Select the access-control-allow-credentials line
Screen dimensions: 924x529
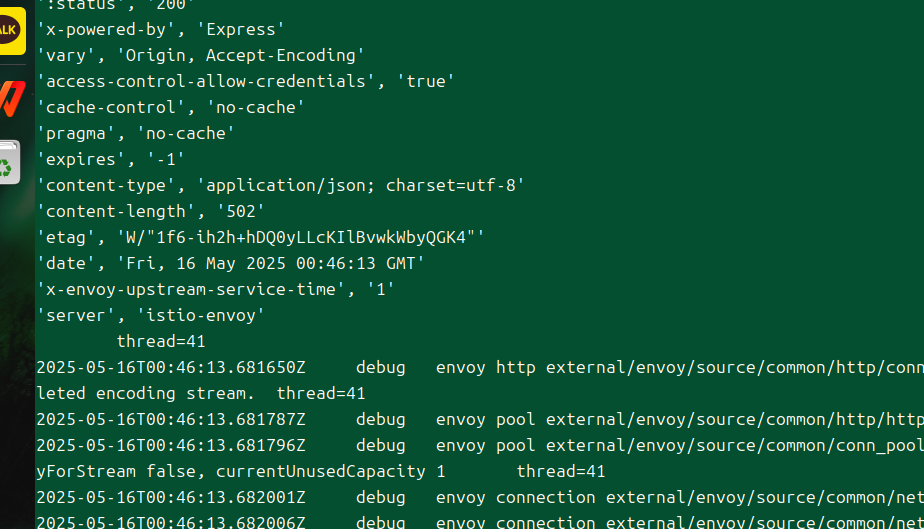coord(246,81)
